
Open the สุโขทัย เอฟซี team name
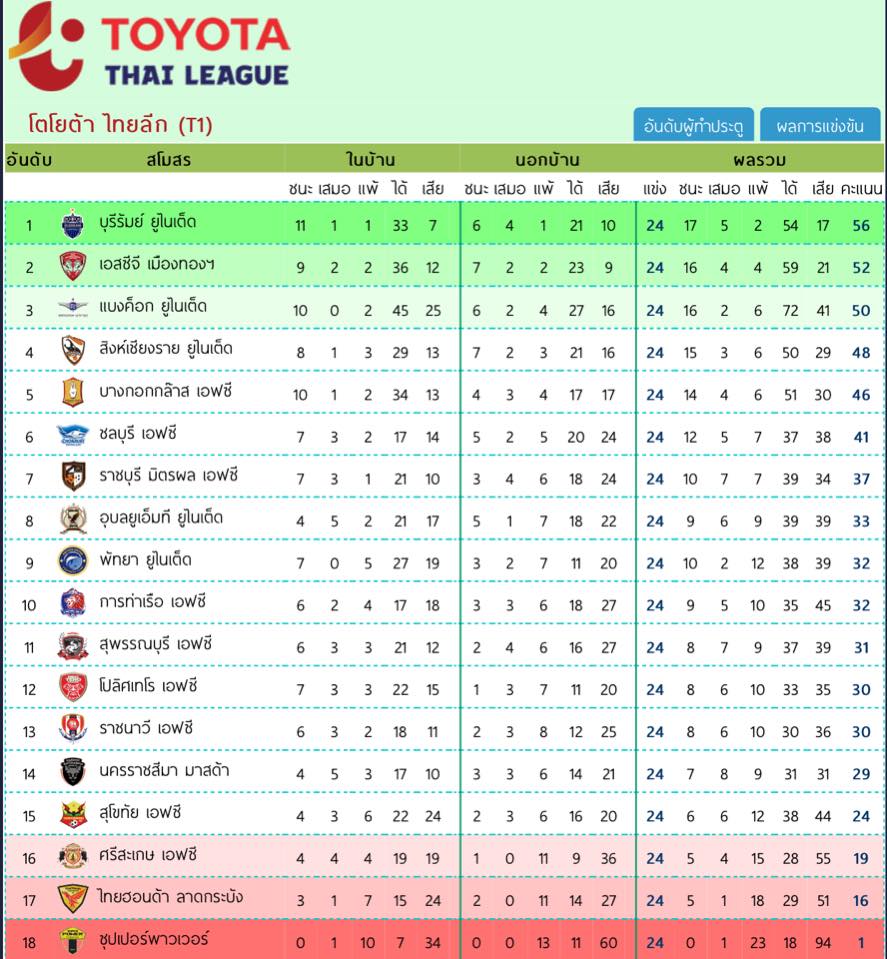point(140,813)
